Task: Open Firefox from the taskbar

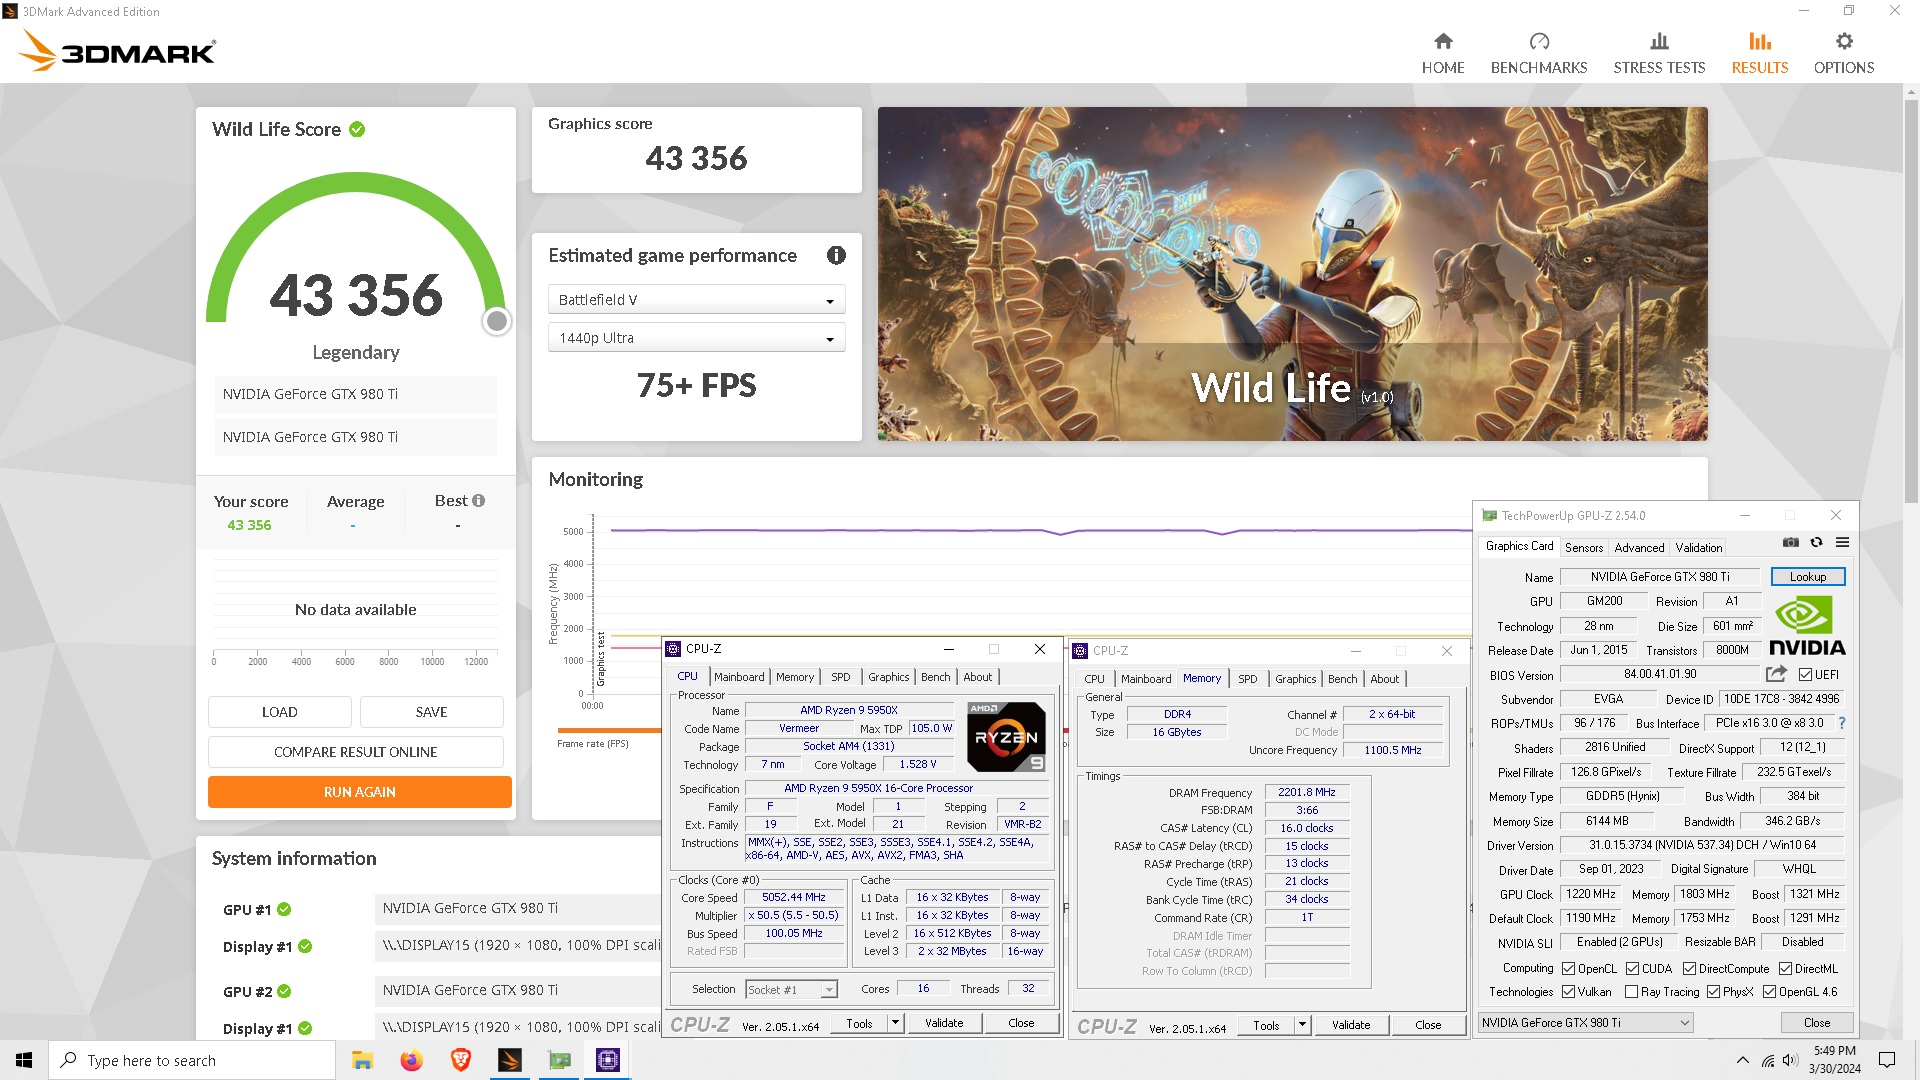Action: (x=411, y=1060)
